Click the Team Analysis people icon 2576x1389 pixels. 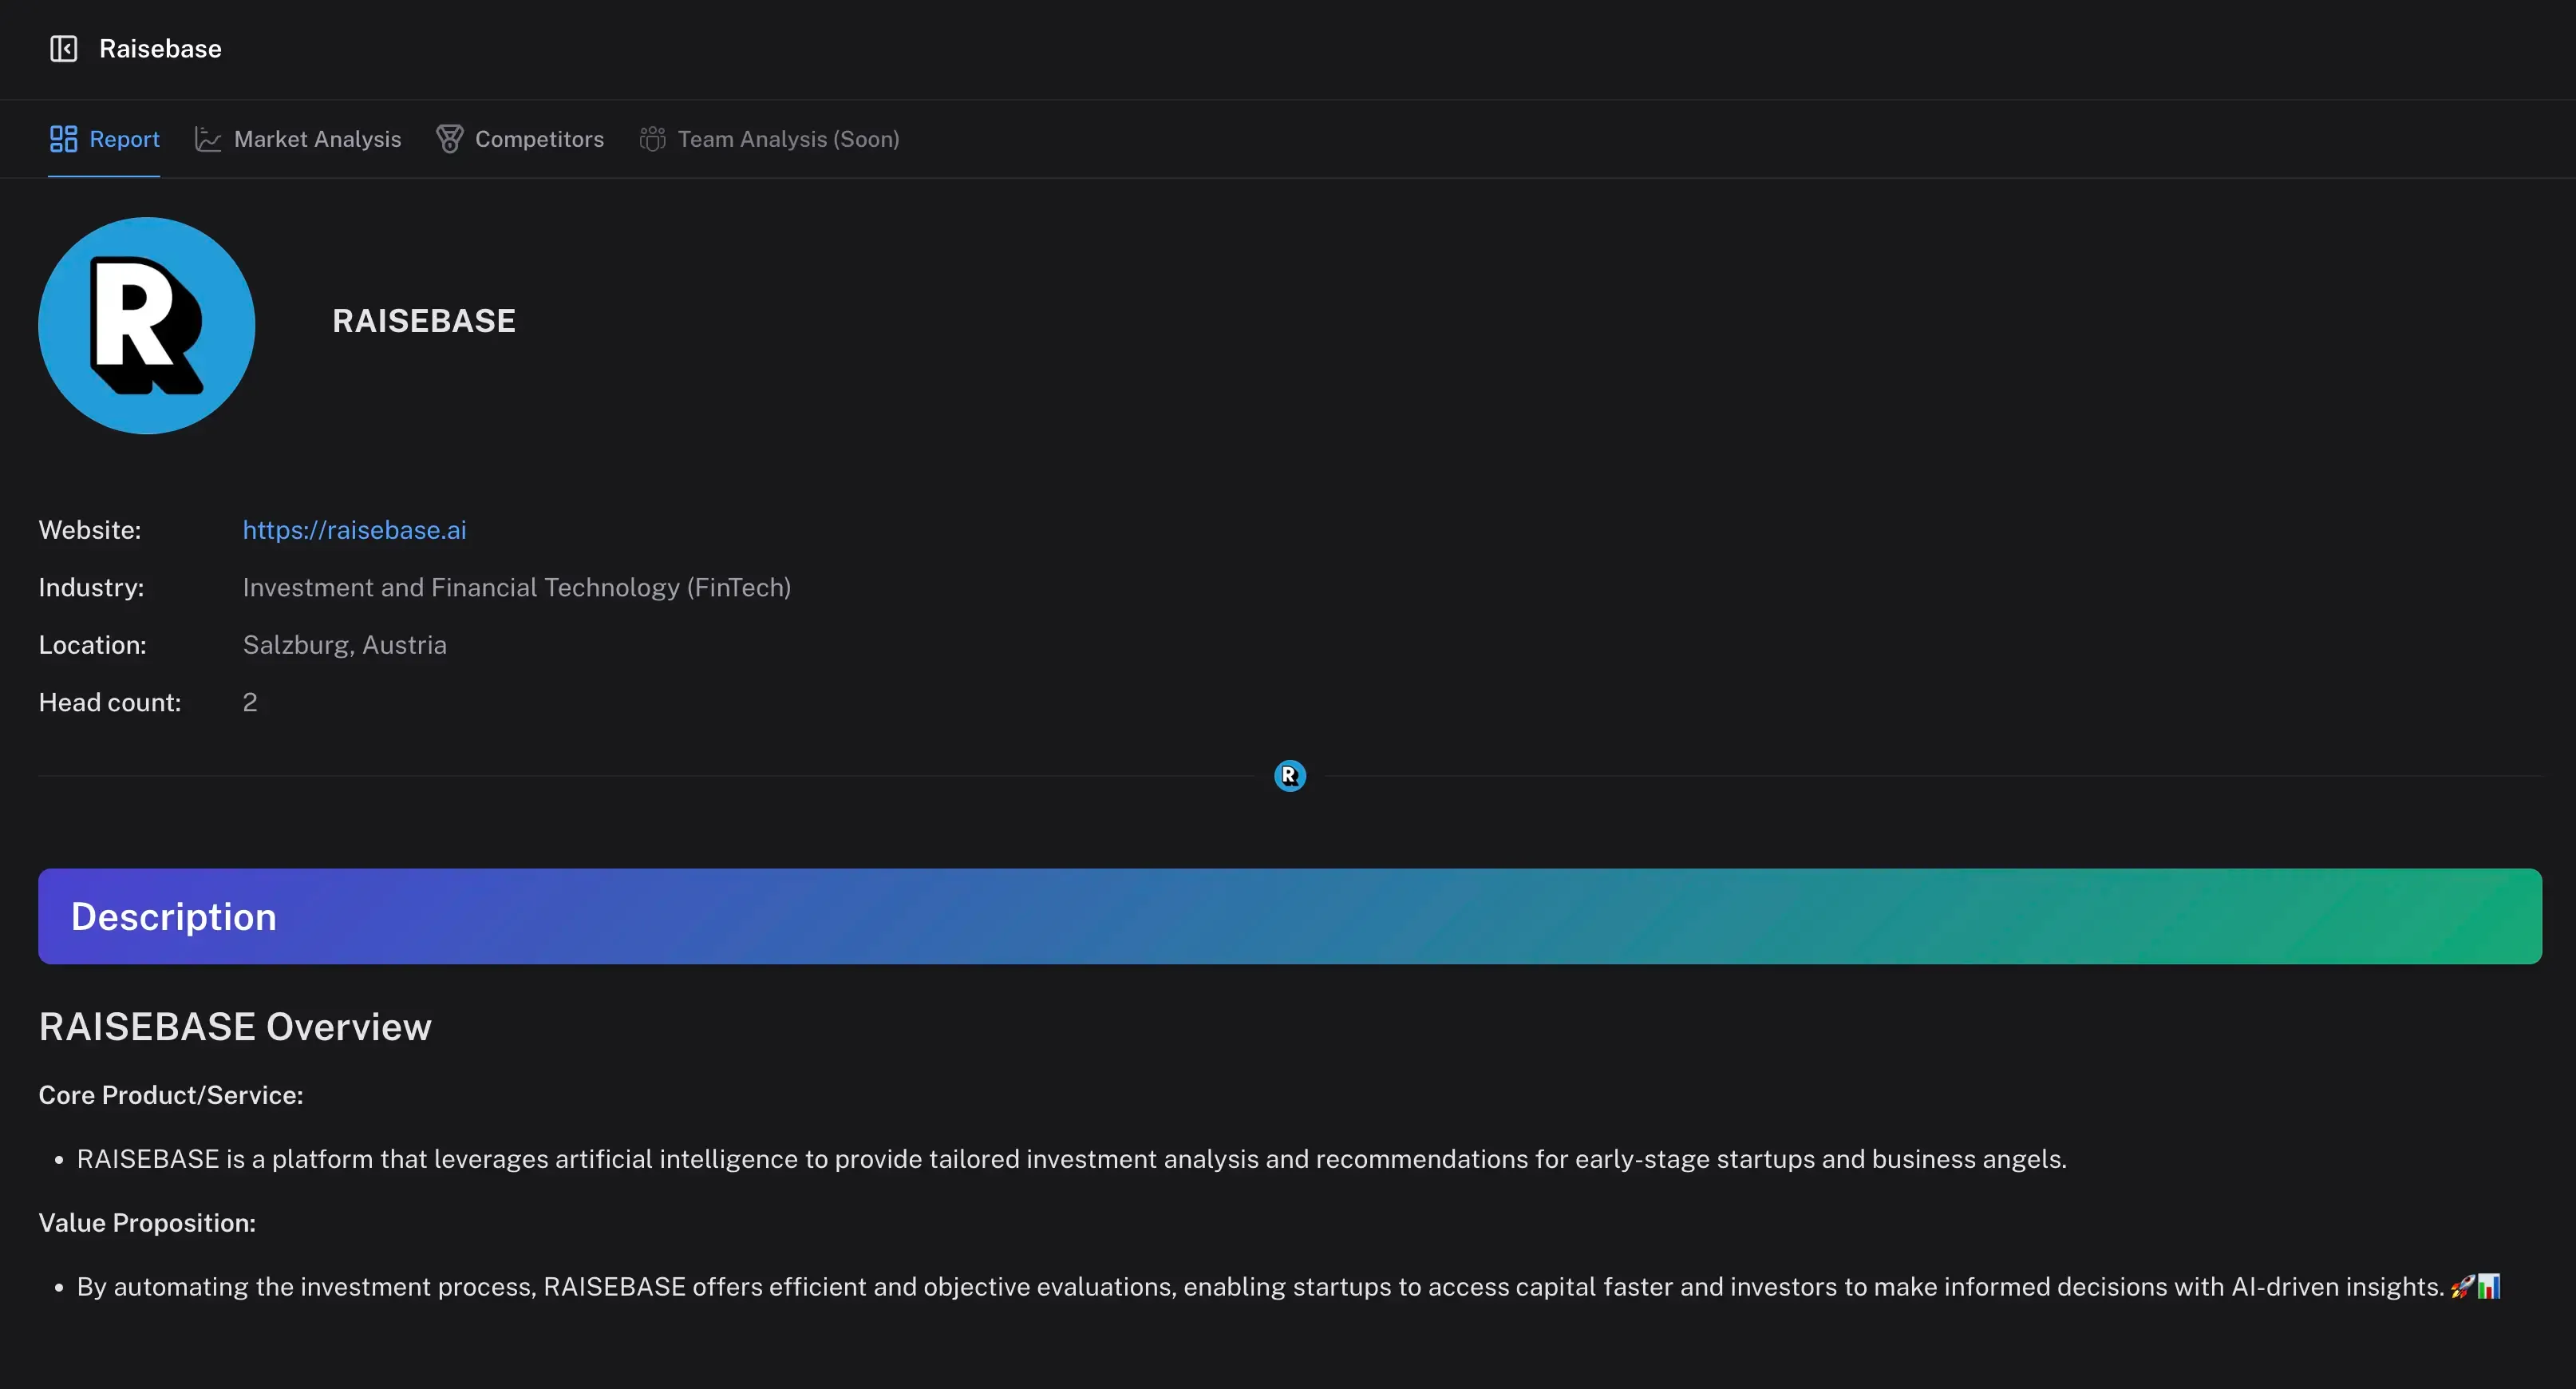[x=652, y=139]
